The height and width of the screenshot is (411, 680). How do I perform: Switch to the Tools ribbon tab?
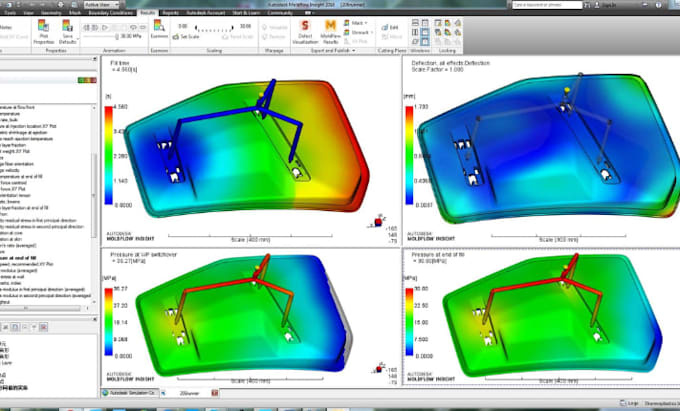click(x=10, y=13)
